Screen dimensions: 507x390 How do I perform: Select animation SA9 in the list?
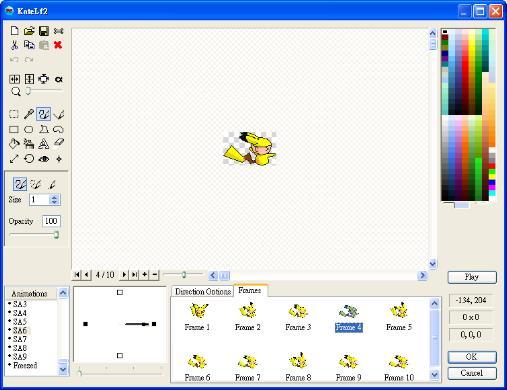pyautogui.click(x=20, y=356)
